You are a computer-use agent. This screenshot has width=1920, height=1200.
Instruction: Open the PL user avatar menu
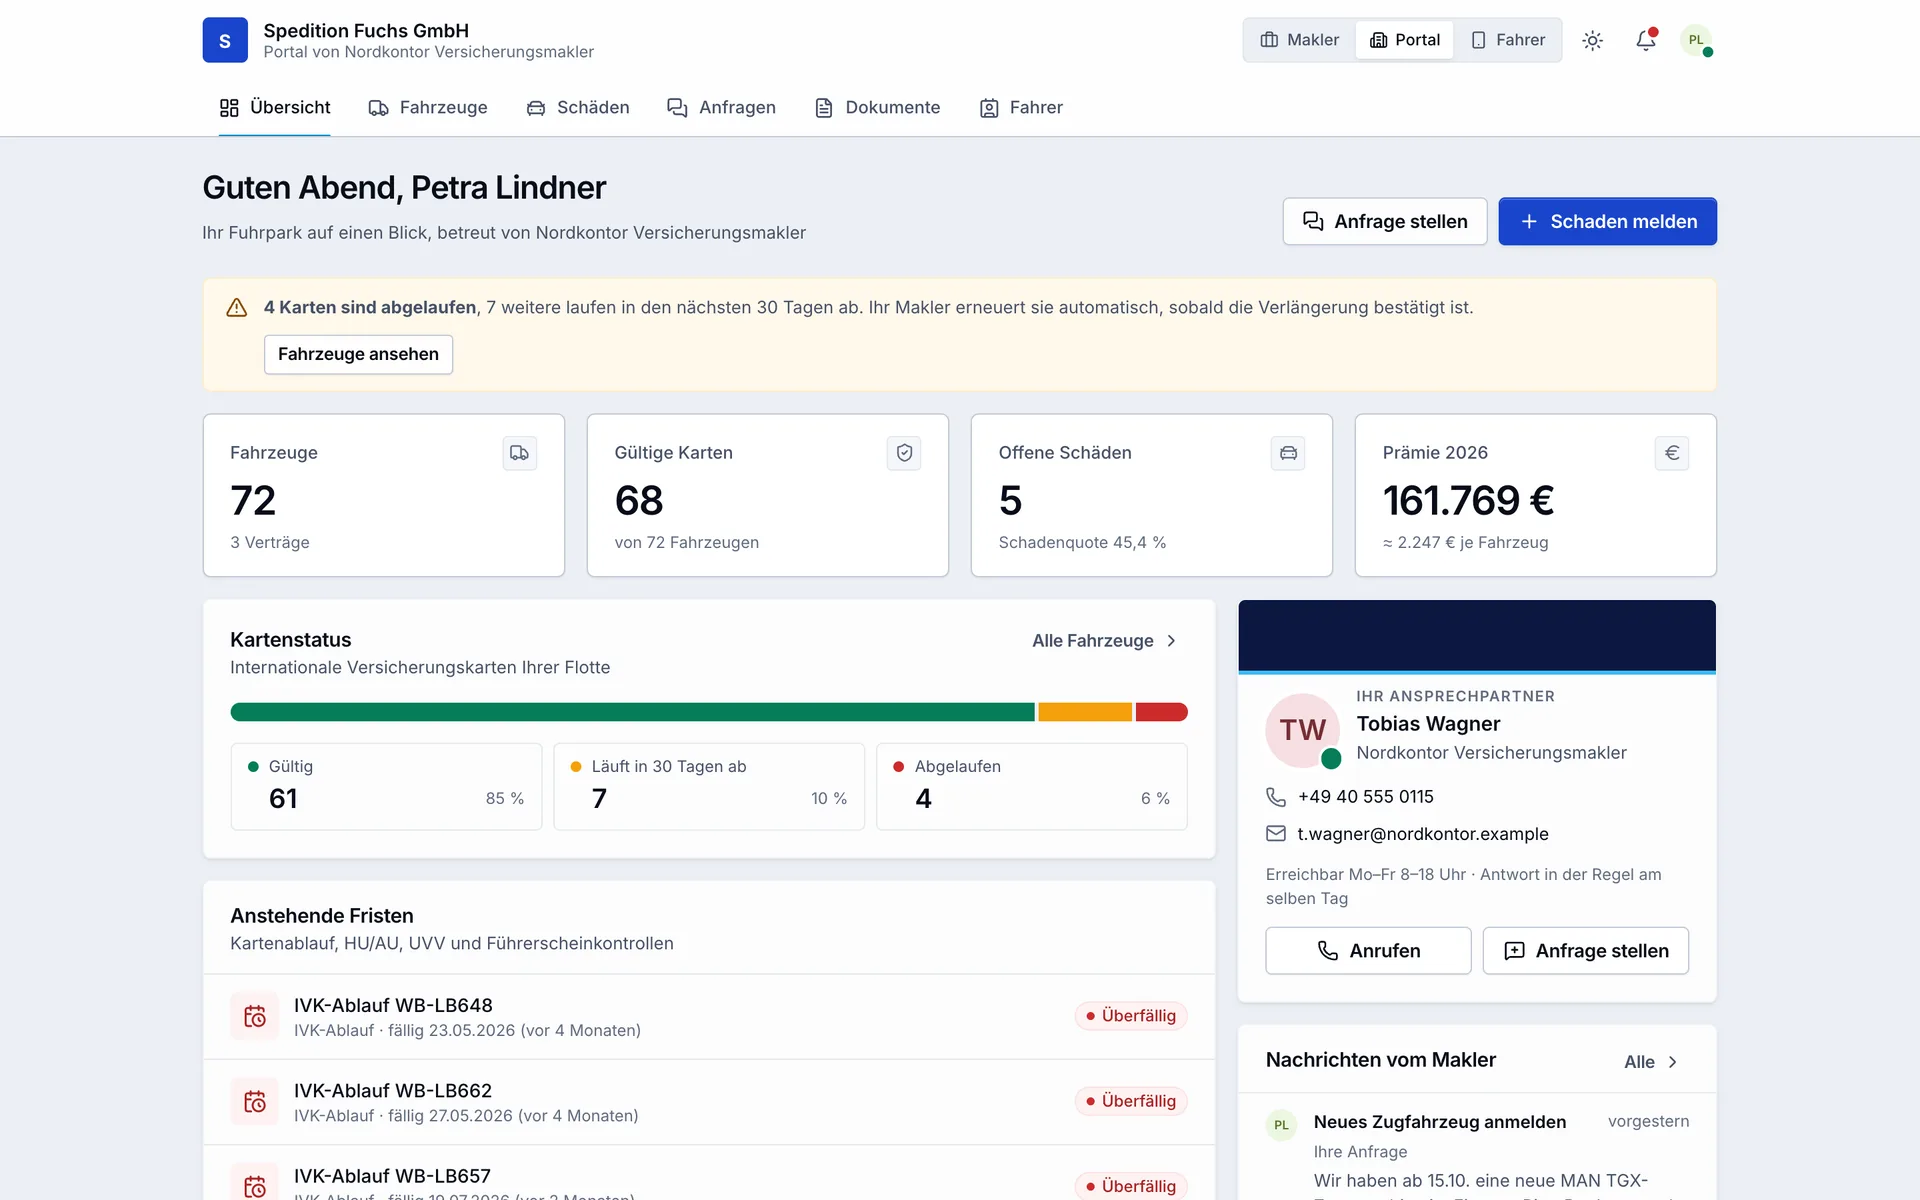click(1696, 40)
